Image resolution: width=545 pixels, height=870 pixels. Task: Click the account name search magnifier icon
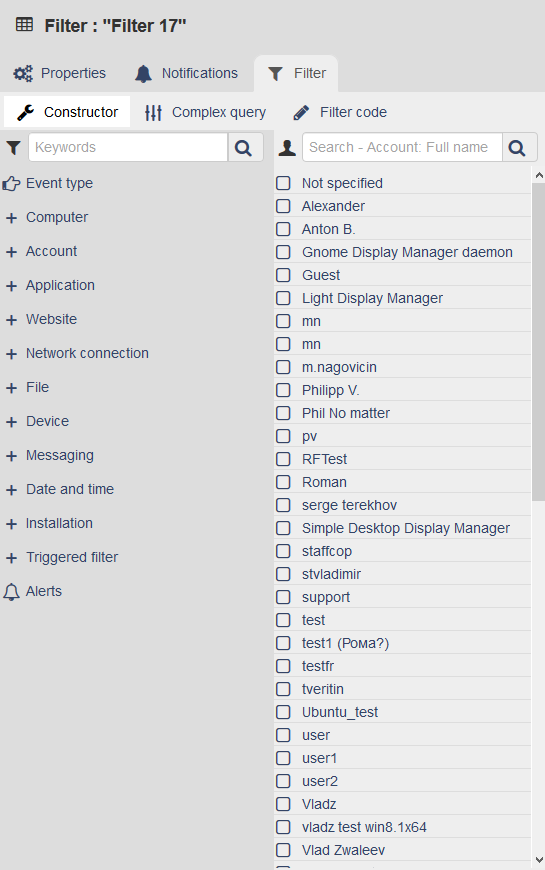(x=517, y=148)
